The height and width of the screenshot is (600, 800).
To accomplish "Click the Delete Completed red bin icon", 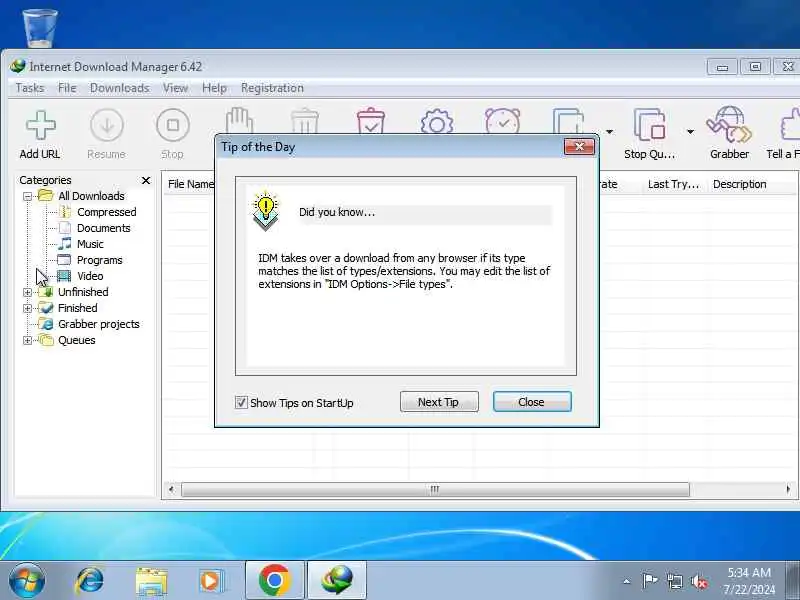I will (371, 121).
